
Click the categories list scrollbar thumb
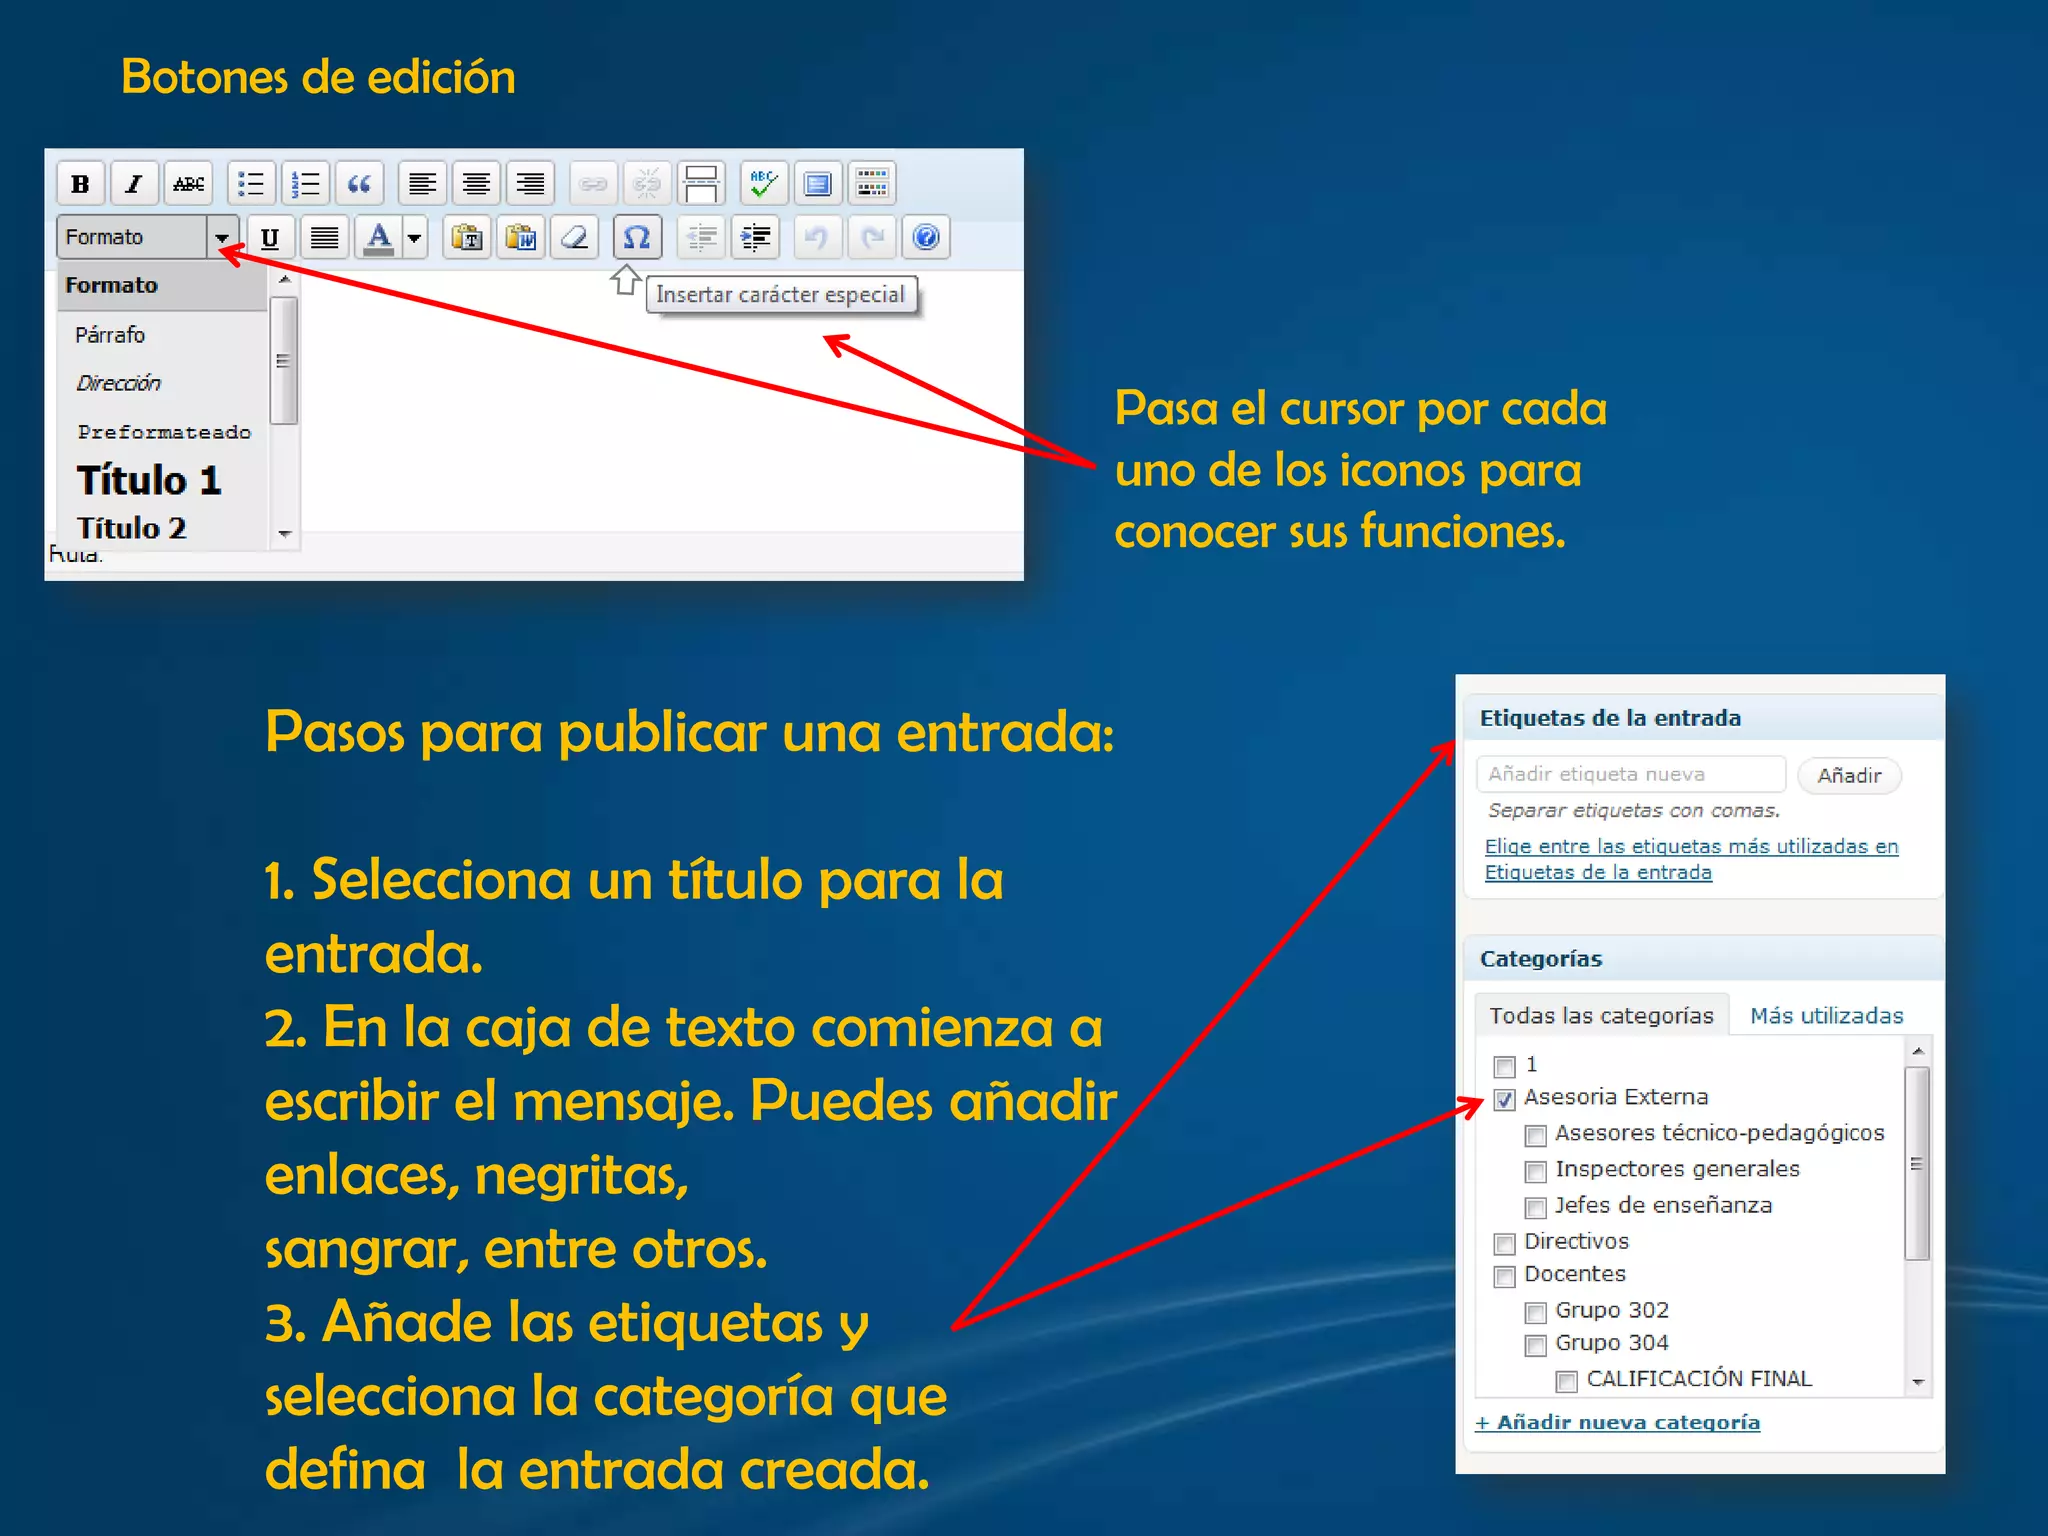(x=1917, y=1164)
